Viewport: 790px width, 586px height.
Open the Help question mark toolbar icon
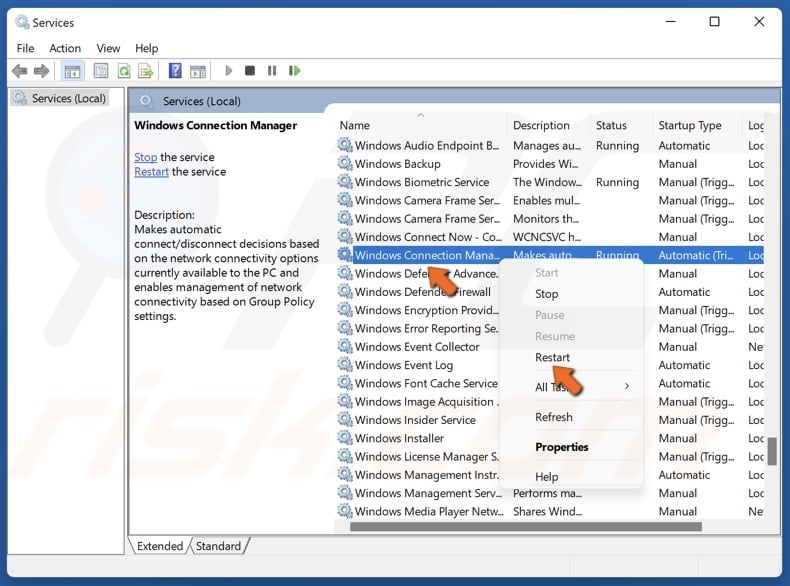175,71
